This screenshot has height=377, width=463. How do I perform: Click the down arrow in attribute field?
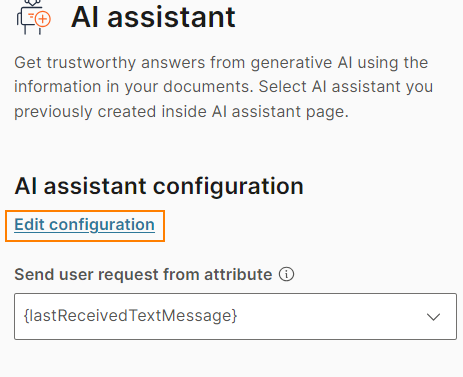pos(433,316)
